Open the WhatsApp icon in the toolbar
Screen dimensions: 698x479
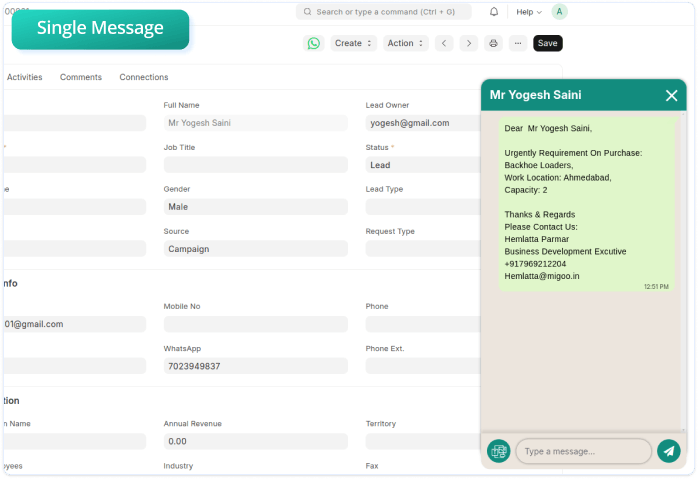coord(314,43)
